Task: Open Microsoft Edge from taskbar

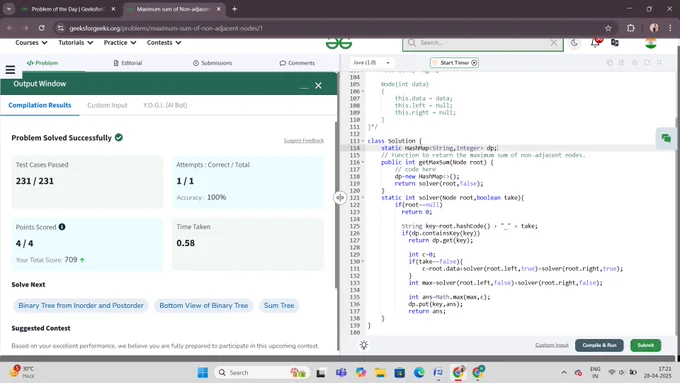Action: (419, 373)
